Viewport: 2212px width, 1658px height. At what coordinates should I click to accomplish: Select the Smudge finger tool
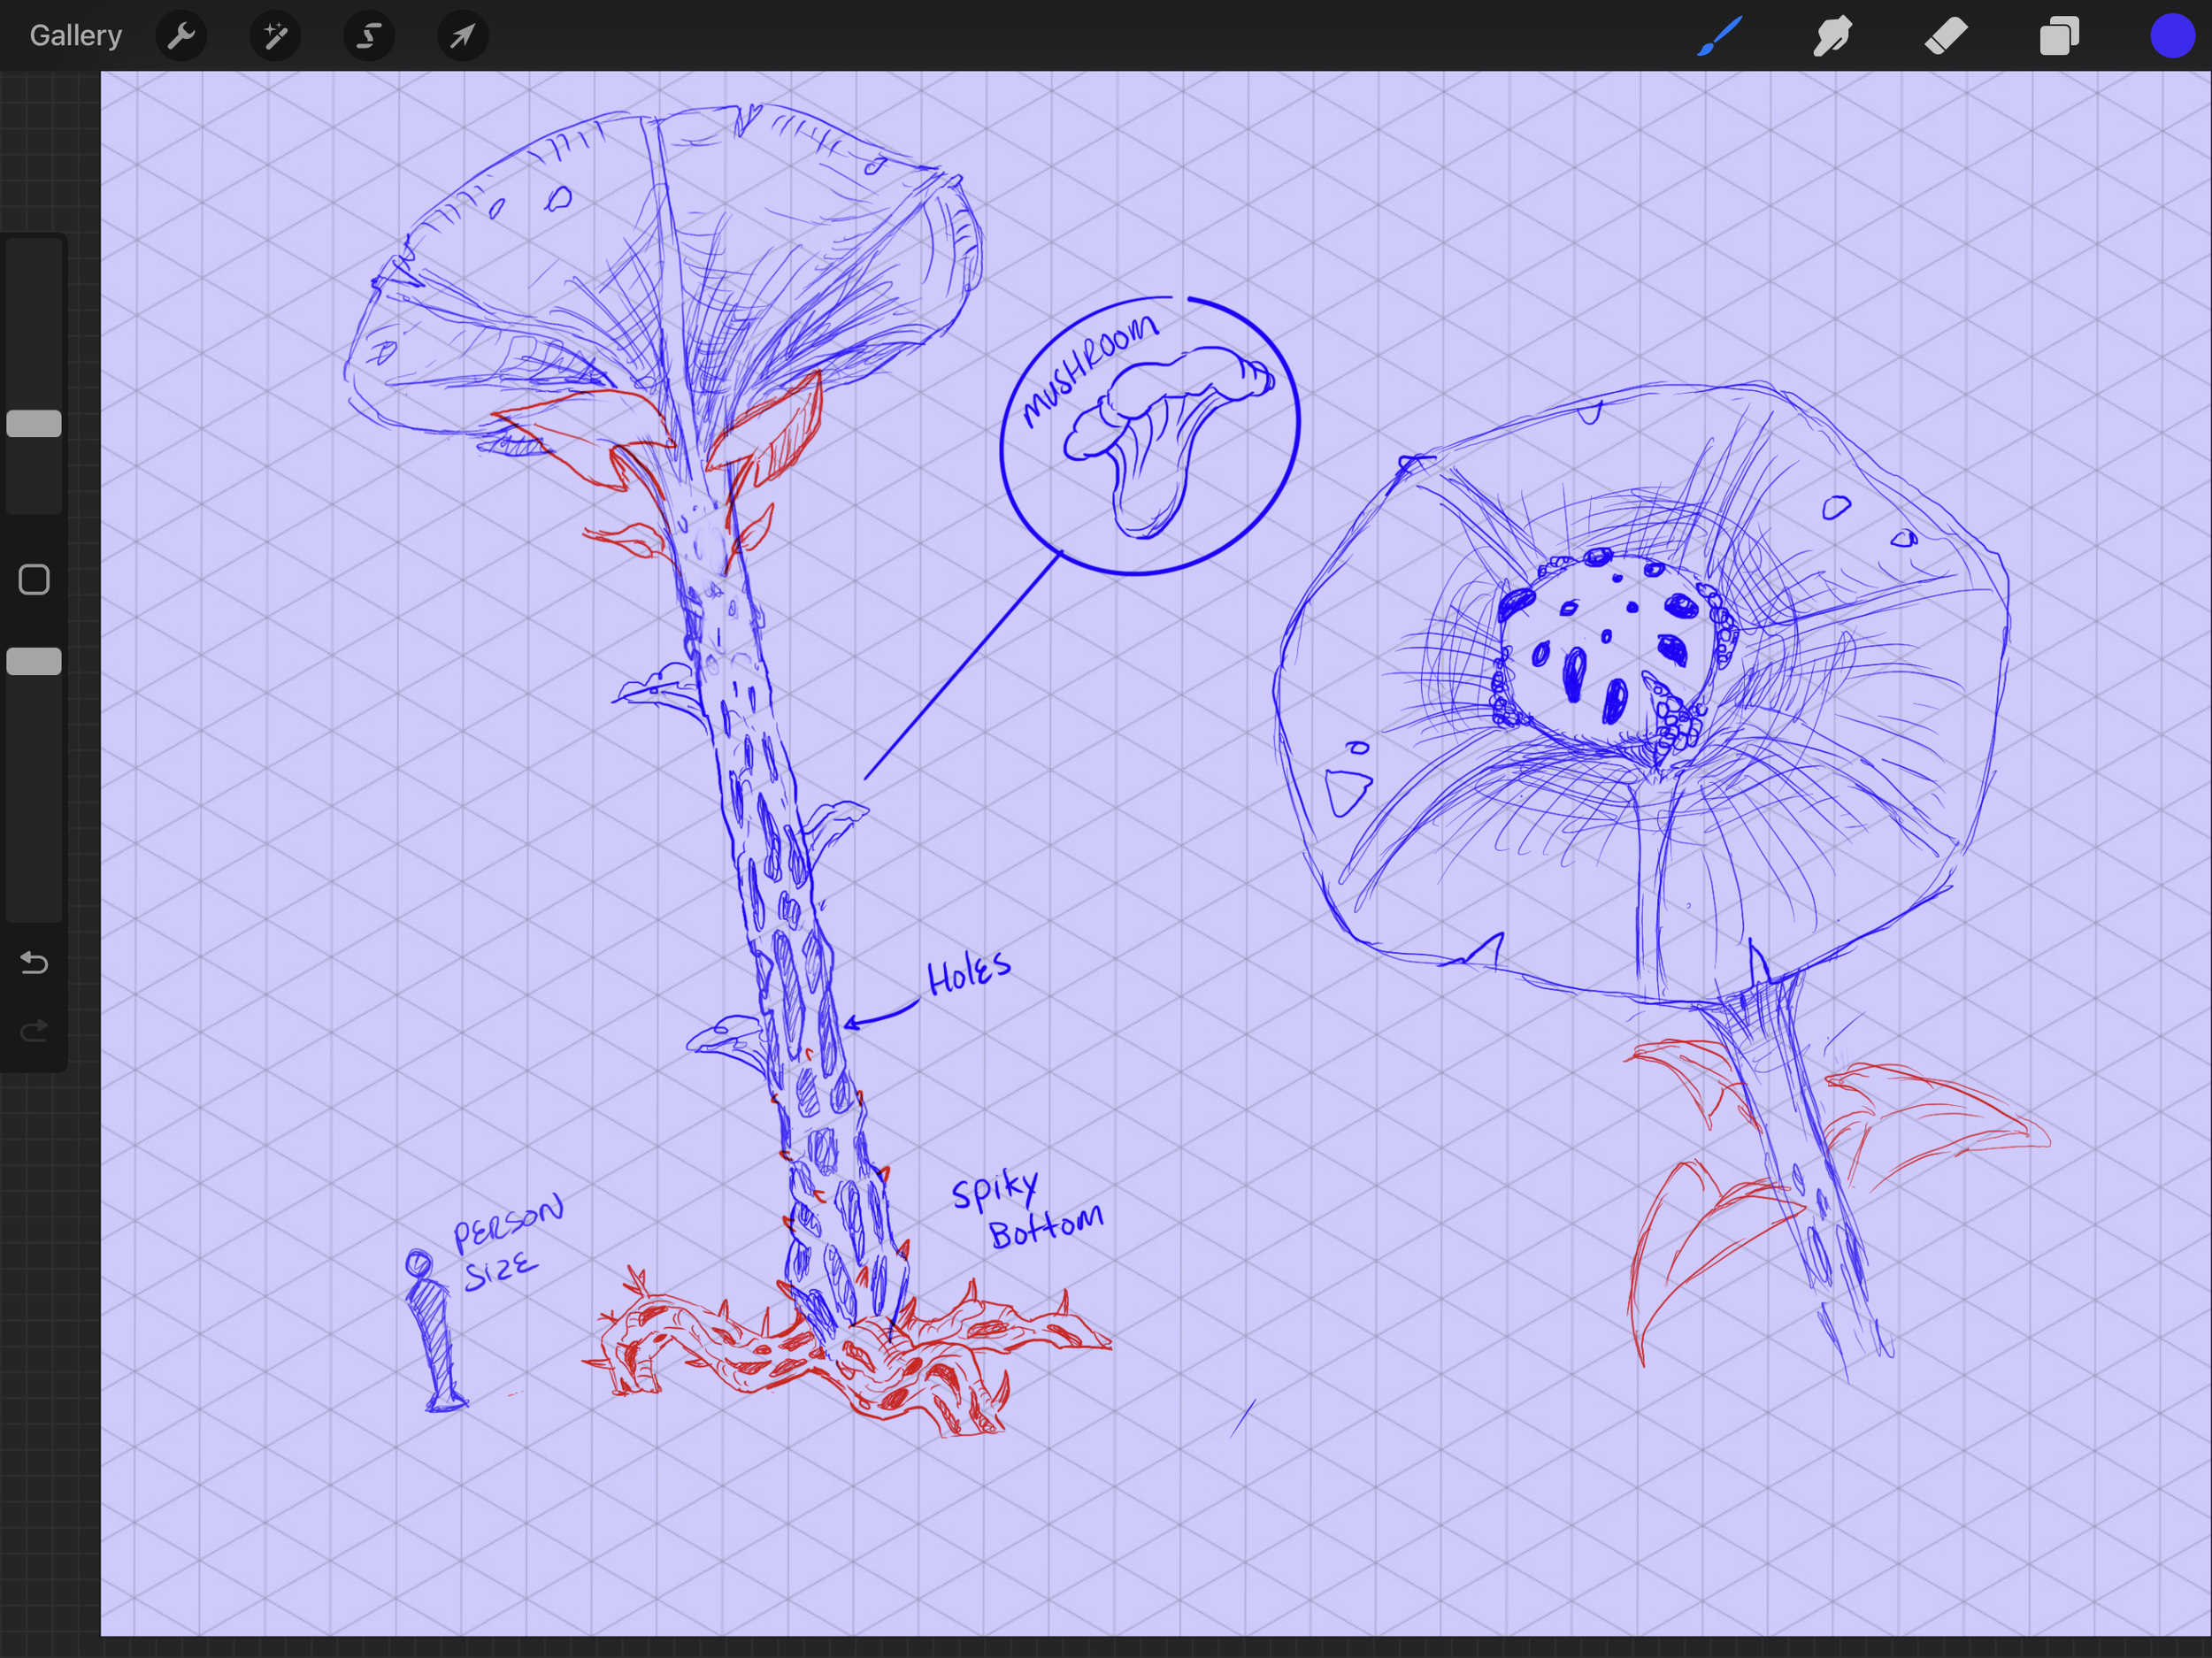click(1833, 36)
